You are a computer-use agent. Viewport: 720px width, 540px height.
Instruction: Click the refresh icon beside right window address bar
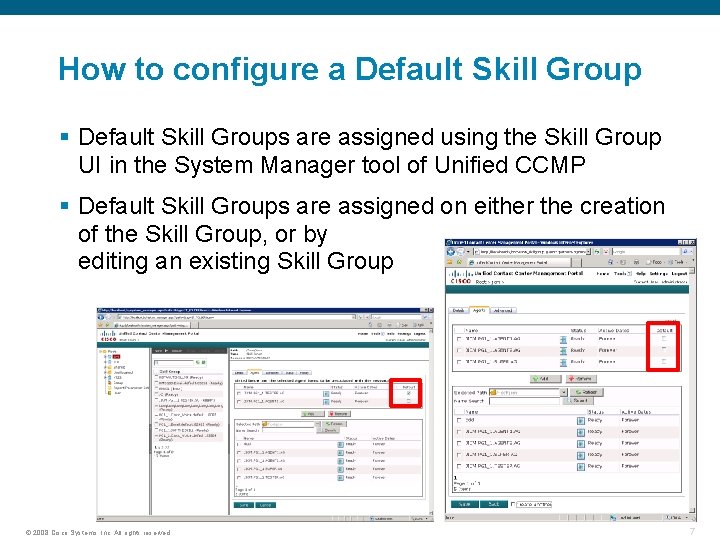coord(597,252)
